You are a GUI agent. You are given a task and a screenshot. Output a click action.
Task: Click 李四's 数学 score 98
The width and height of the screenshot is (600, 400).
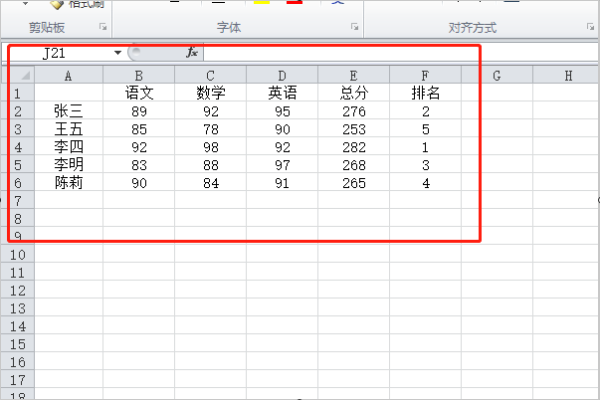pyautogui.click(x=210, y=147)
